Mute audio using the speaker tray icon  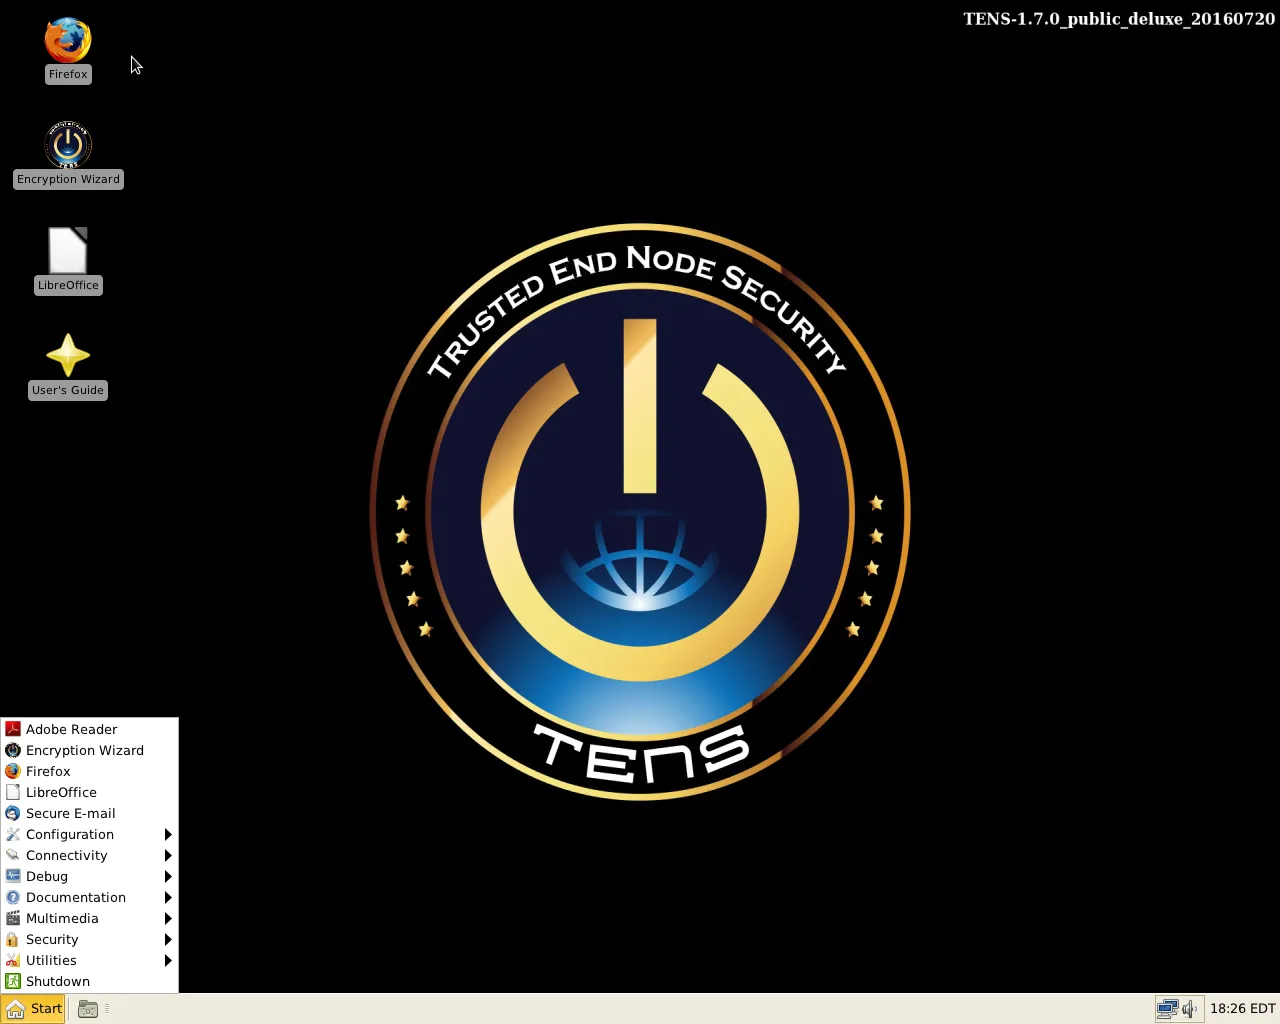1188,1009
